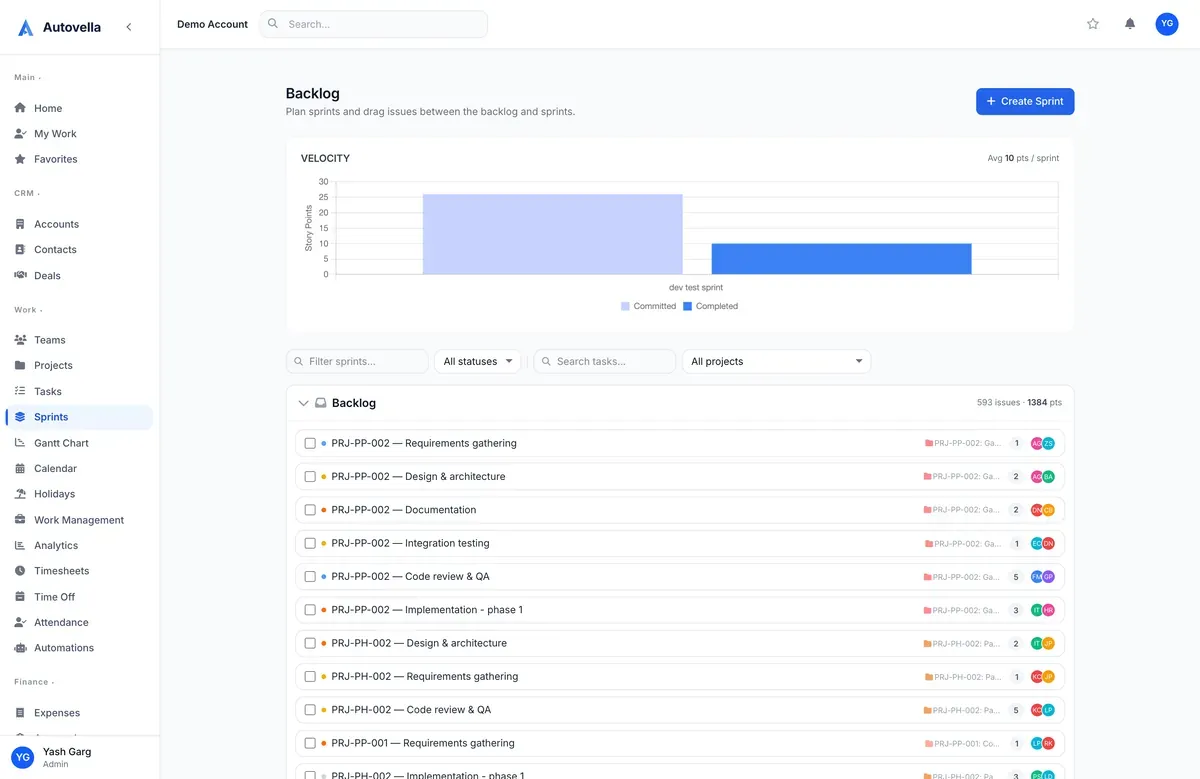1200x779 pixels.
Task: Open the YG user avatar in header
Action: pos(1167,24)
